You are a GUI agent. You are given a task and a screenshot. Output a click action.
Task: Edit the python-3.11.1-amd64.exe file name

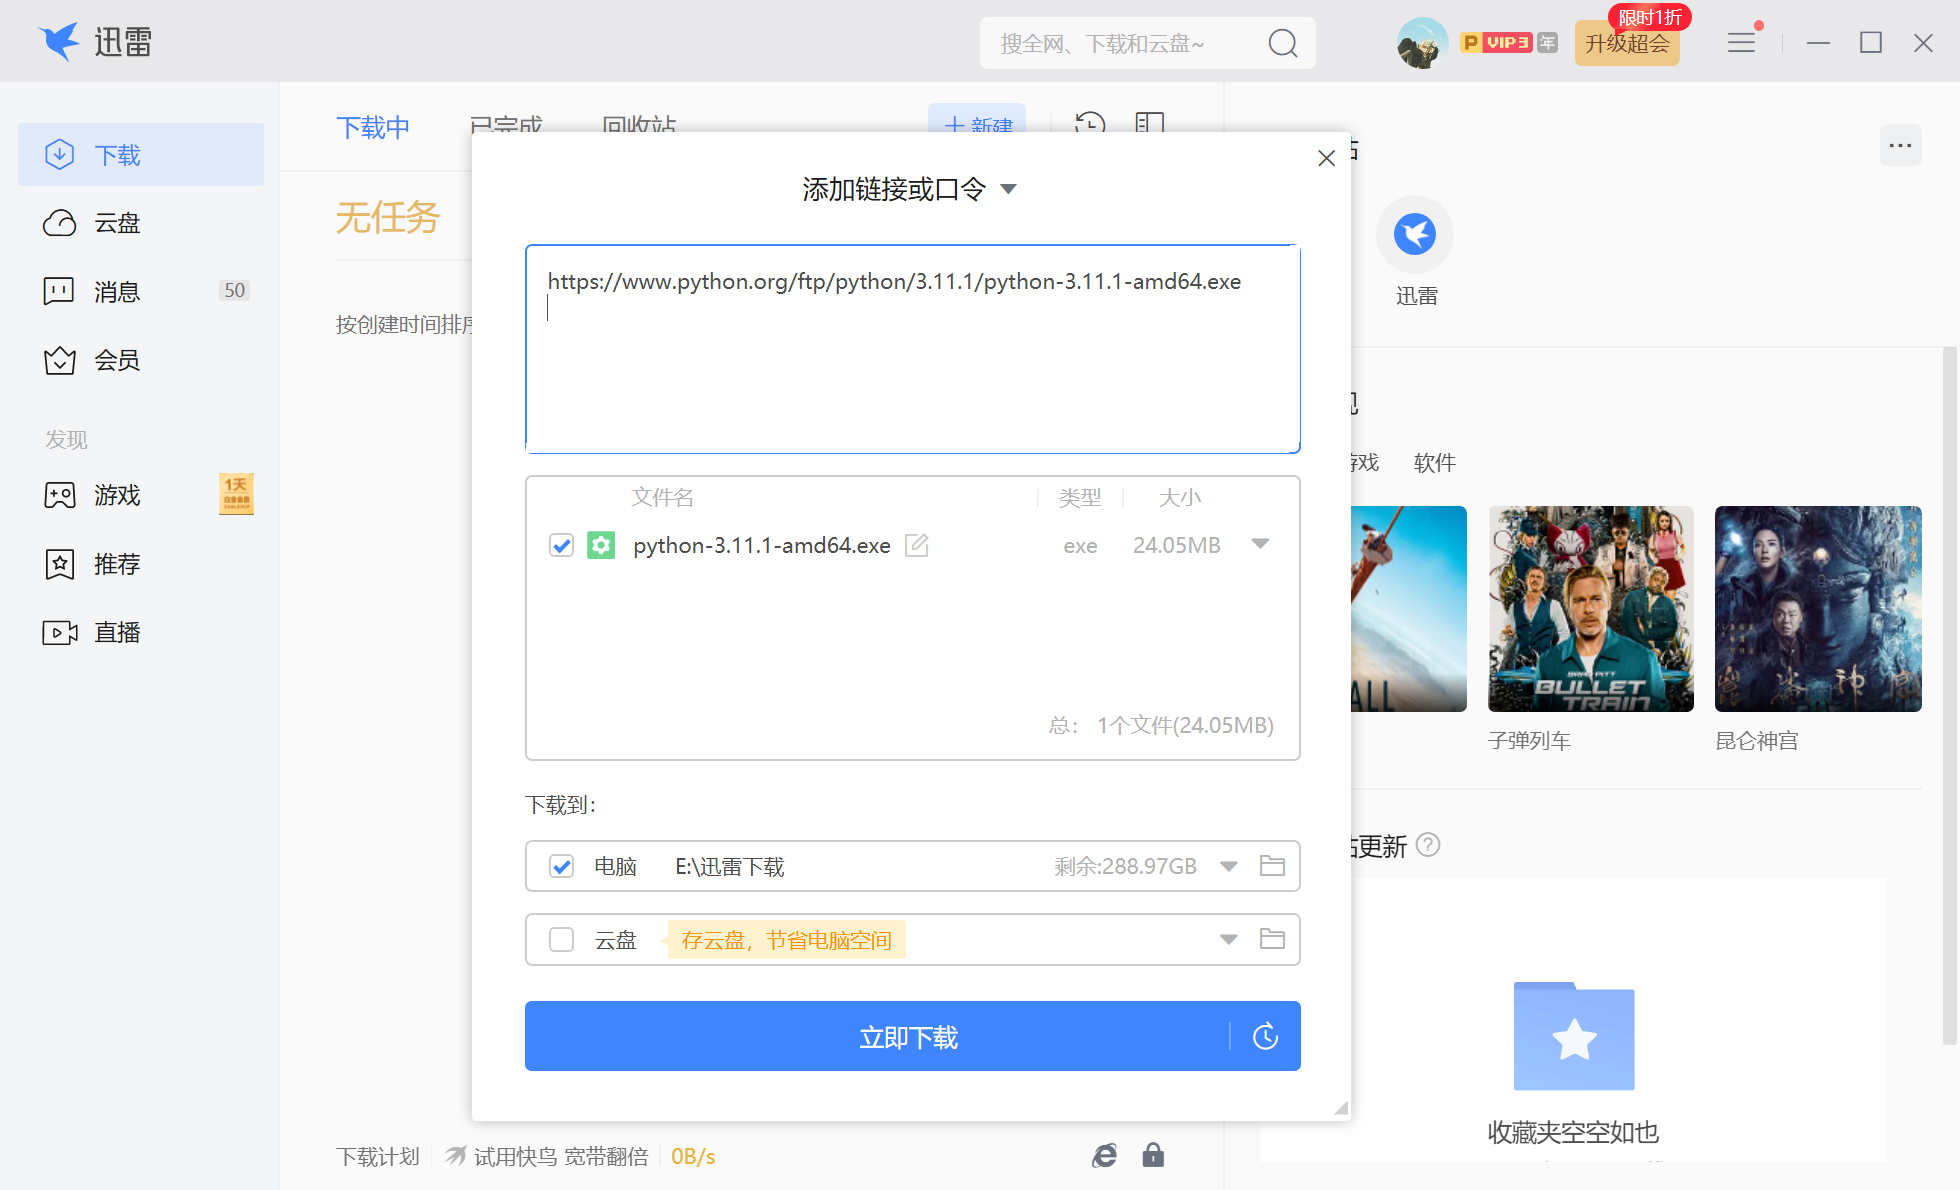coord(917,545)
